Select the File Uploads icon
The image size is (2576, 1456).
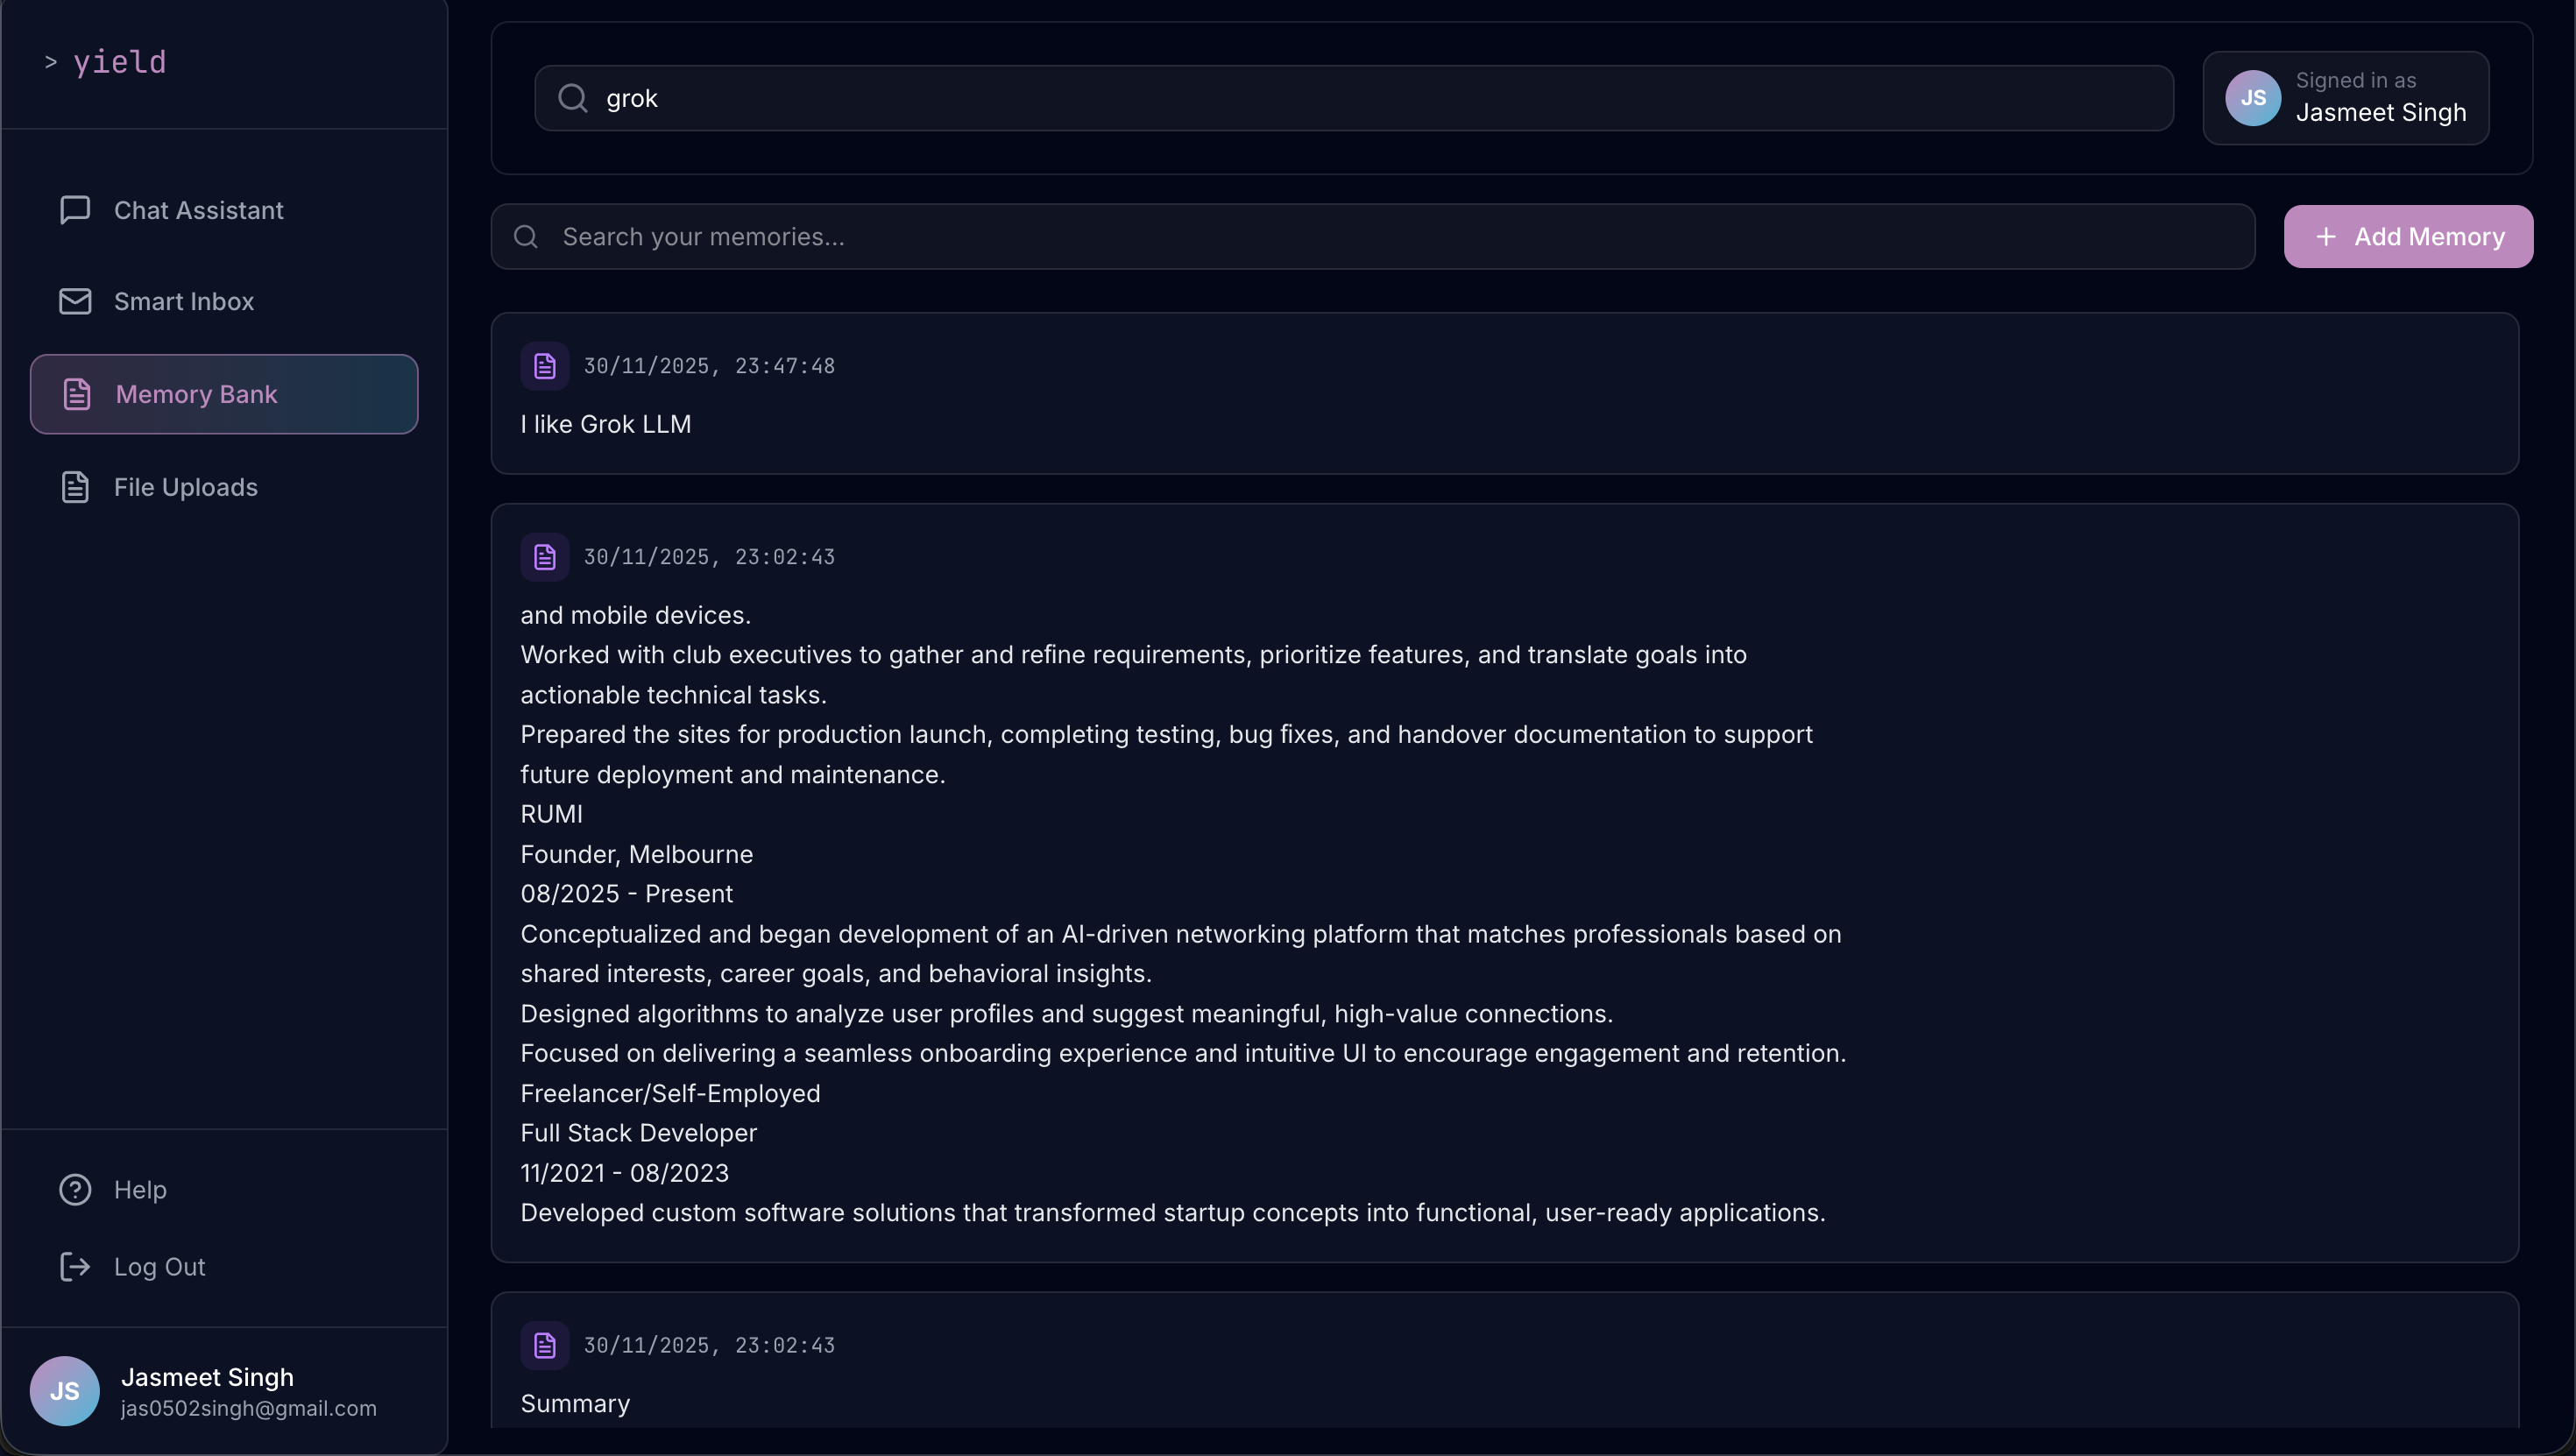click(75, 487)
